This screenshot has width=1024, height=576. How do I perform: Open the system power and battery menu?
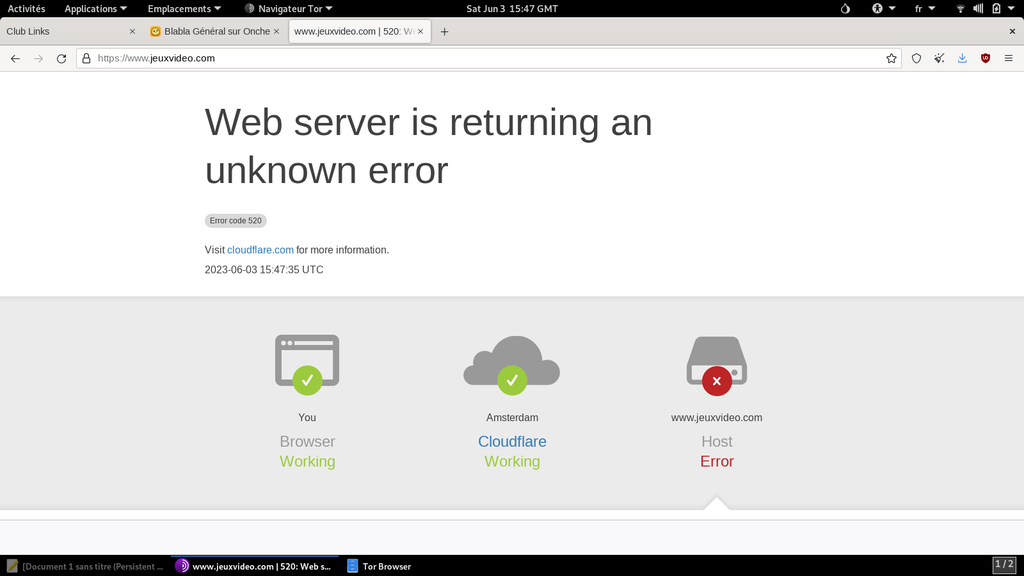(1003, 8)
